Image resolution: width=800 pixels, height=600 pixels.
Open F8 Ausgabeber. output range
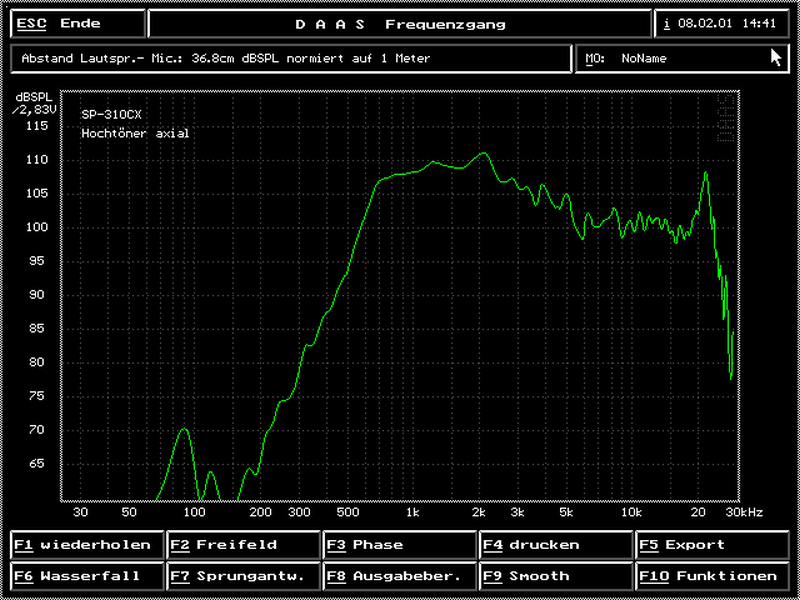(x=399, y=576)
